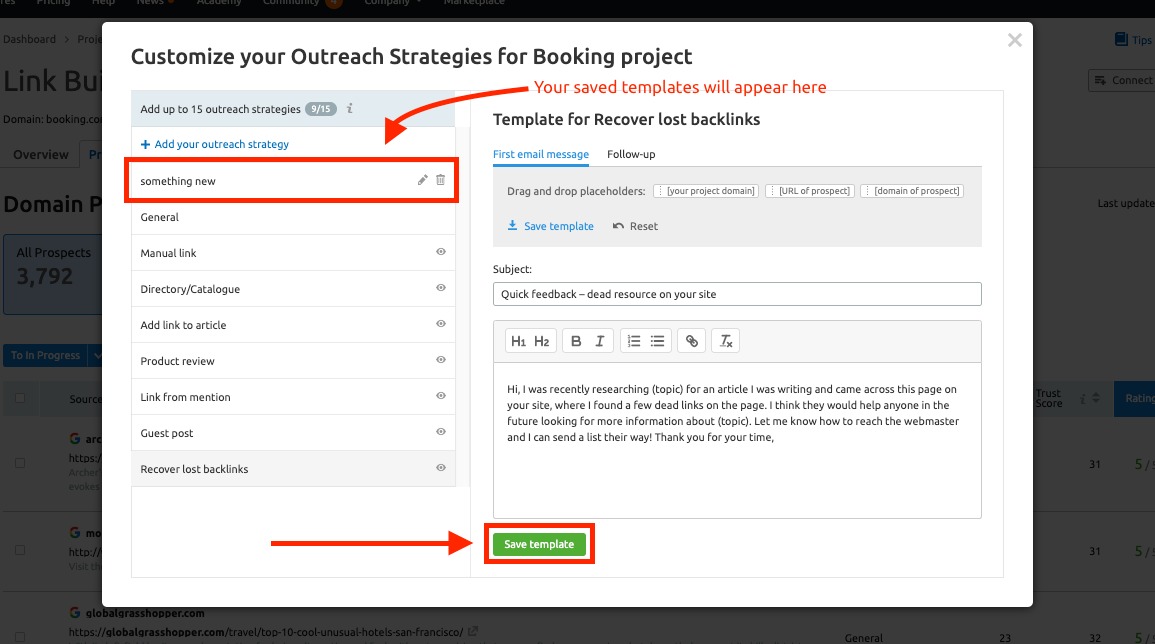This screenshot has height=644, width=1155.
Task: Select the 'something new' strategy row
Action: point(292,181)
